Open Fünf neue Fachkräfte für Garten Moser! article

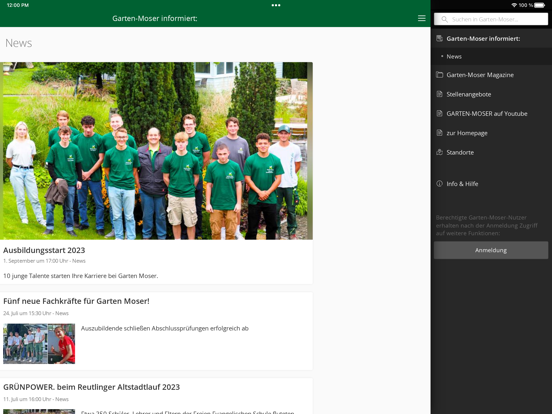tap(76, 301)
